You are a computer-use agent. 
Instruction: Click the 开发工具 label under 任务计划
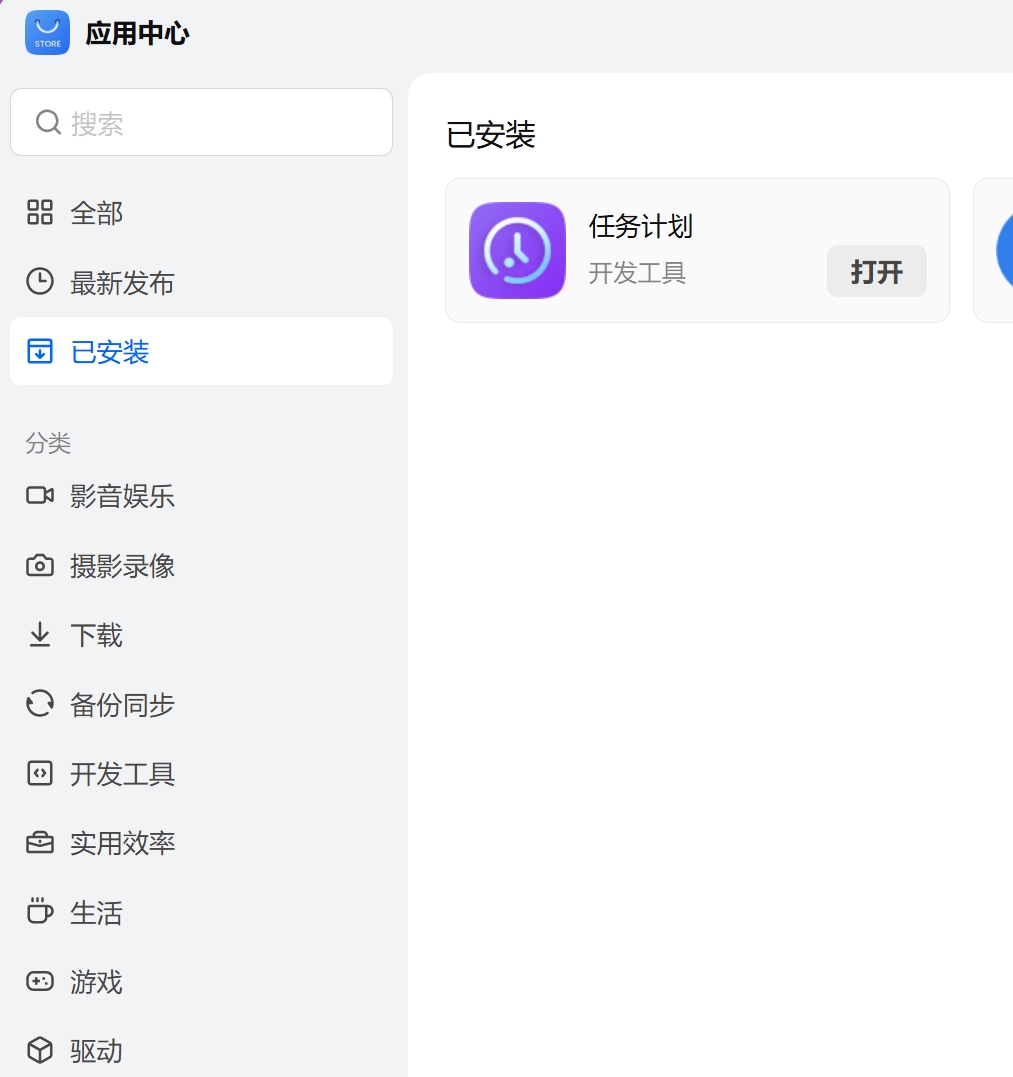[x=637, y=273]
